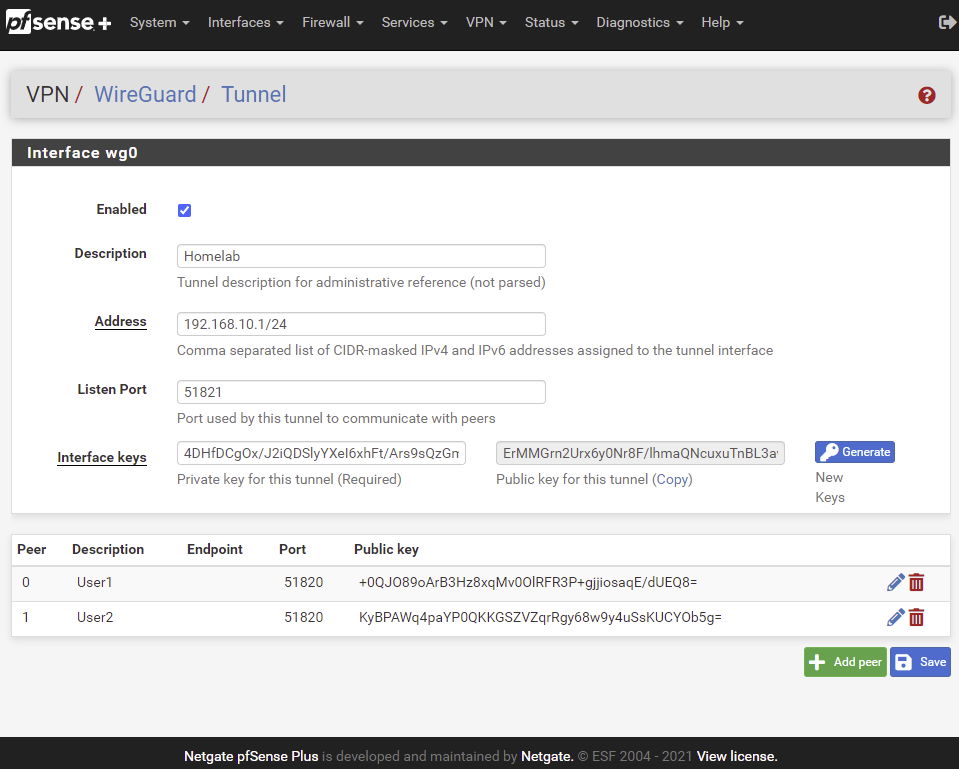The height and width of the screenshot is (769, 959).
Task: Focus the Description field containing Homelab
Action: [361, 256]
